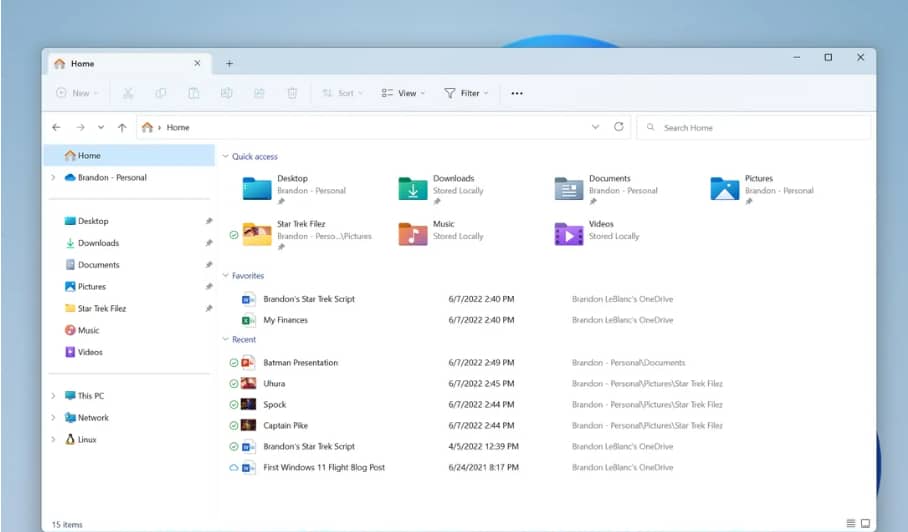
Task: Open the Spock image thumbnail
Action: [x=248, y=405]
